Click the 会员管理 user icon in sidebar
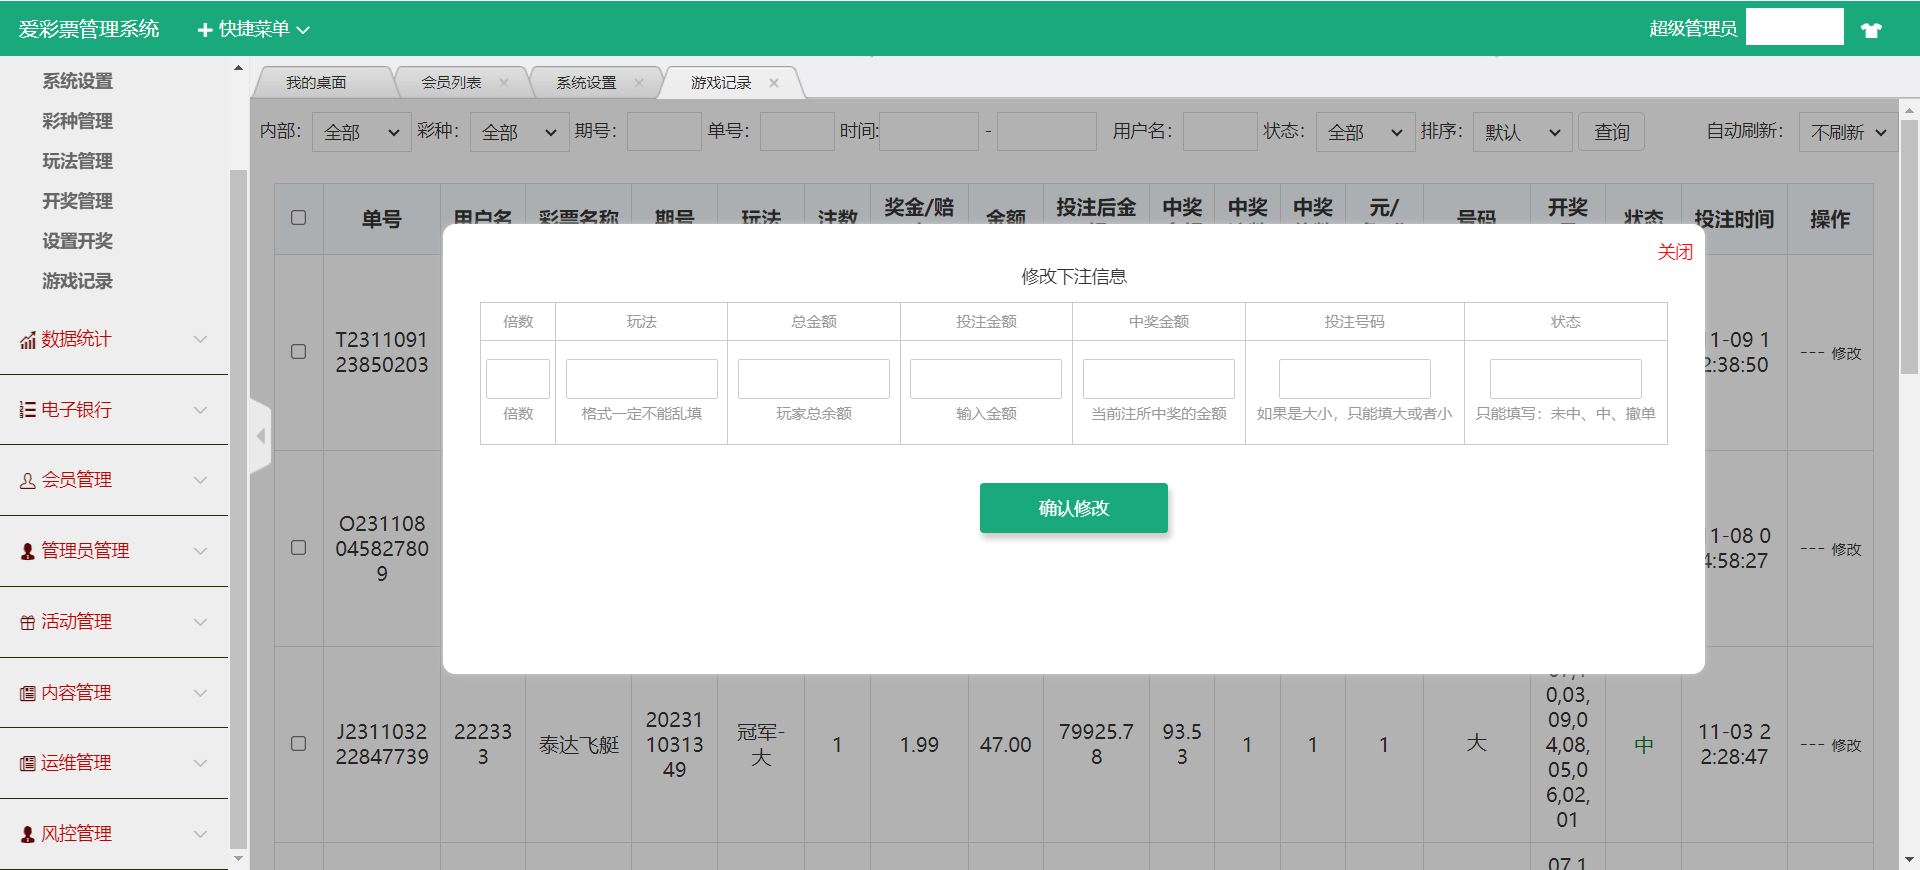Image resolution: width=1920 pixels, height=870 pixels. (x=27, y=481)
